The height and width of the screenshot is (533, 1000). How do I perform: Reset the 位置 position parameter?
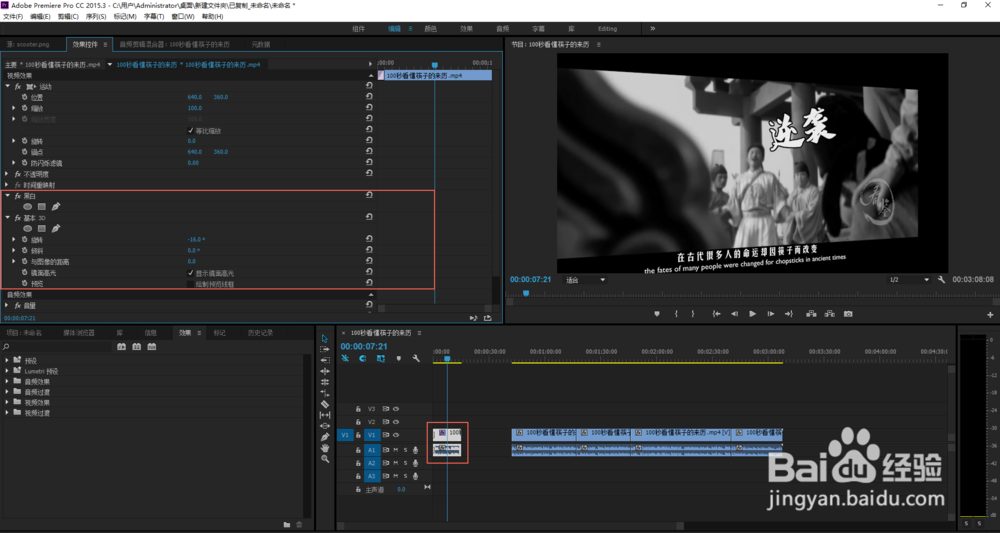click(369, 97)
